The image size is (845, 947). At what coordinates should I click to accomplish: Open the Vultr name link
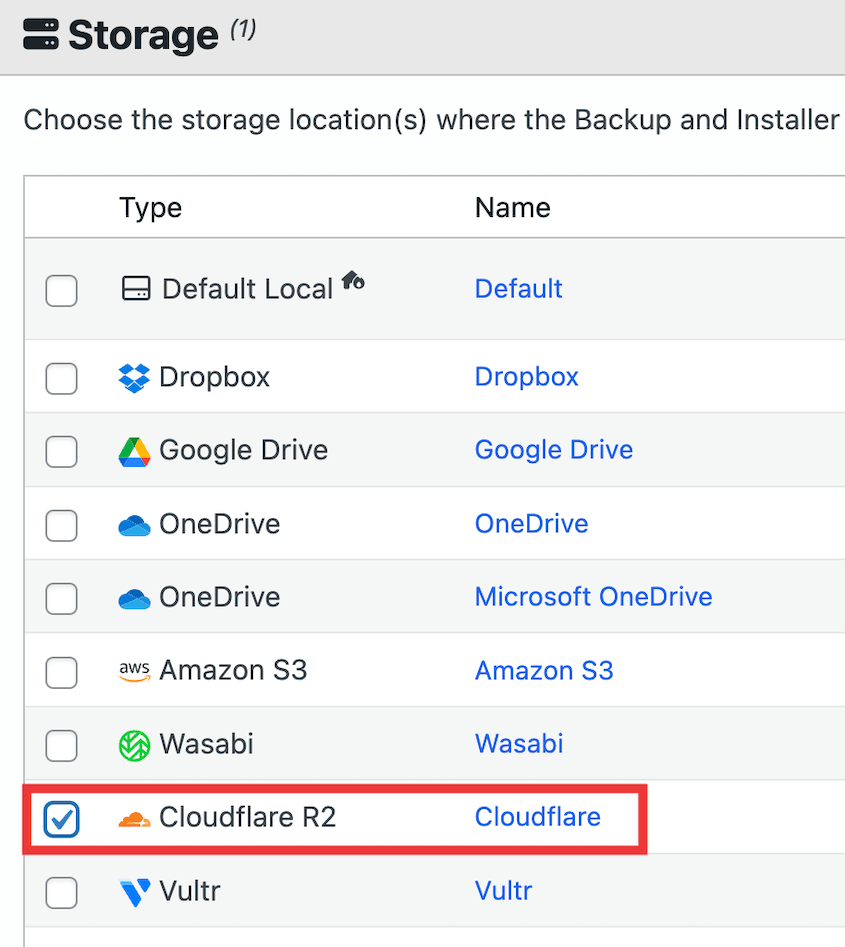(504, 891)
